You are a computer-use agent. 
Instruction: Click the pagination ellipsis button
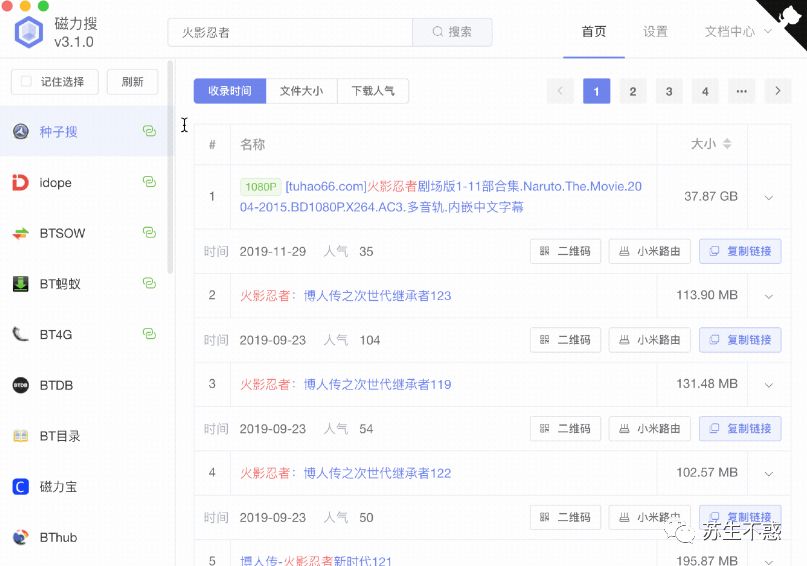(742, 91)
